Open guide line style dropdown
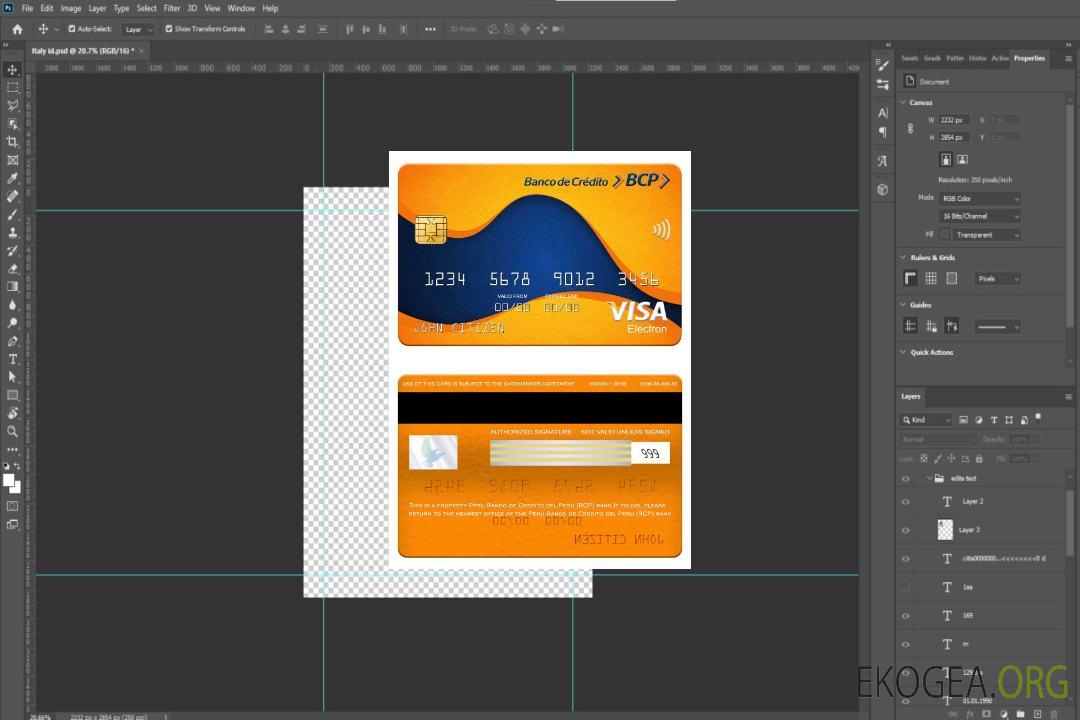Image resolution: width=1080 pixels, height=720 pixels. pyautogui.click(x=997, y=327)
